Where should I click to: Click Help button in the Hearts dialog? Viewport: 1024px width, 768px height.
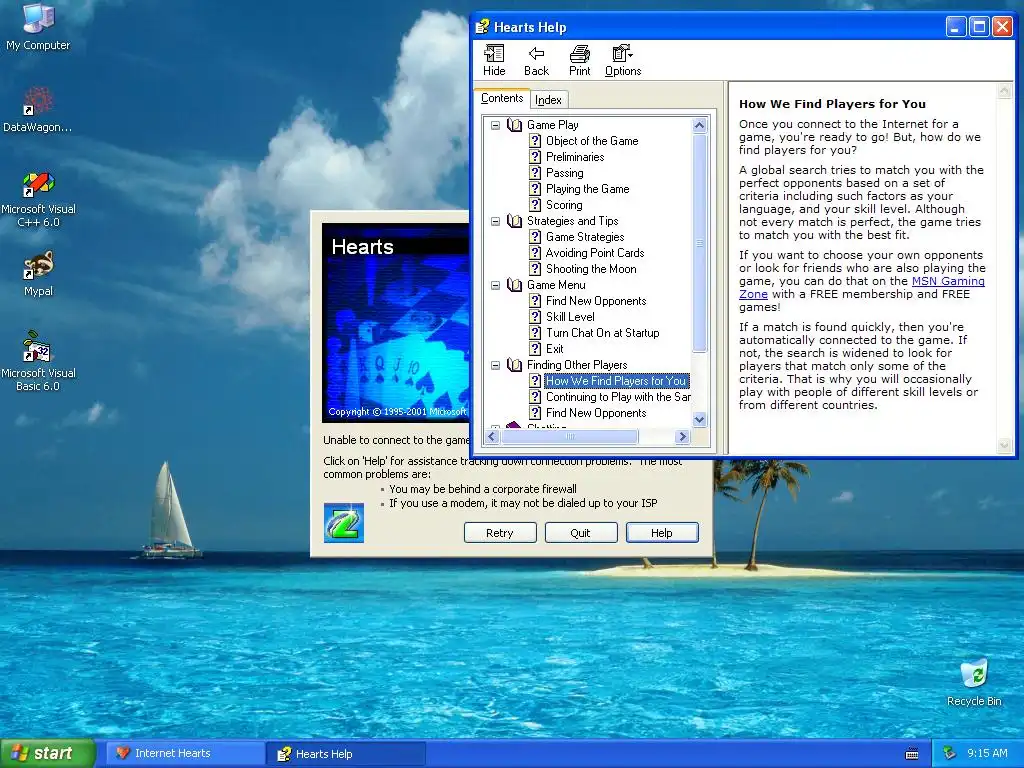point(662,533)
